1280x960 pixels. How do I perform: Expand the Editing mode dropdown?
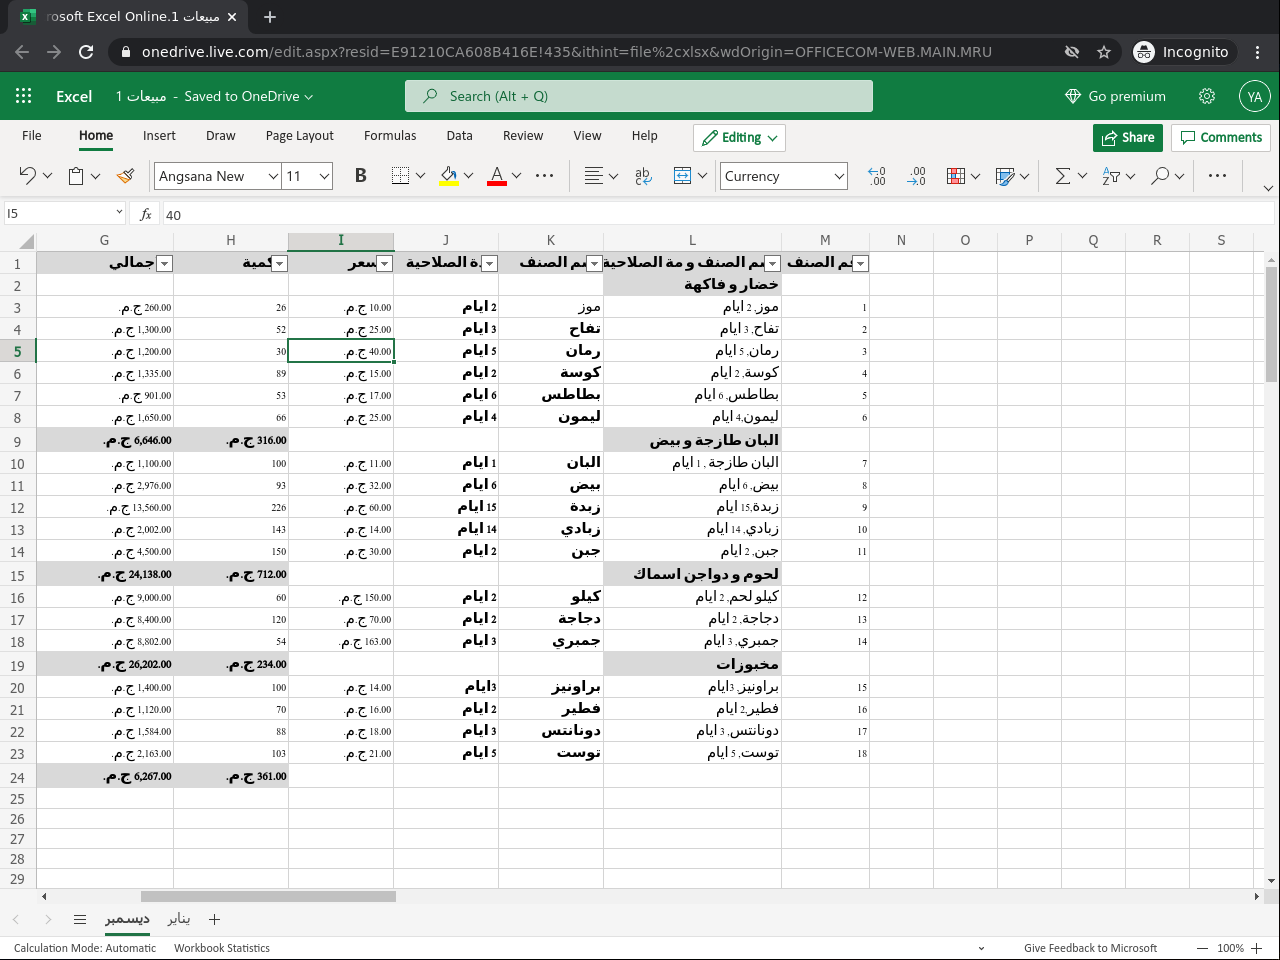click(772, 138)
